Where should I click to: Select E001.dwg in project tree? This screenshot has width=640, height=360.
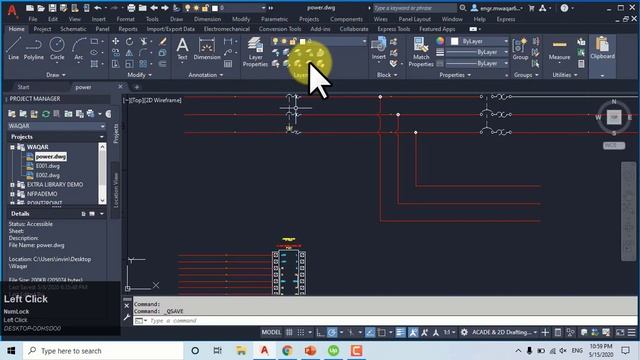tap(47, 166)
